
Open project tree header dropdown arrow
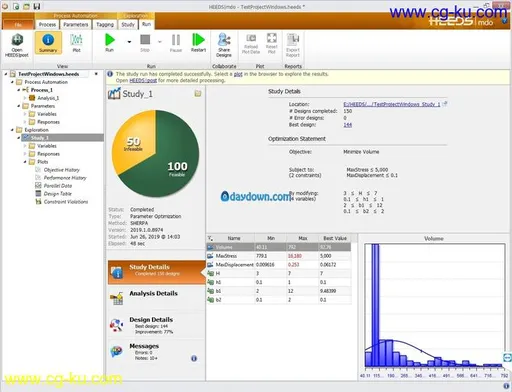point(96,74)
